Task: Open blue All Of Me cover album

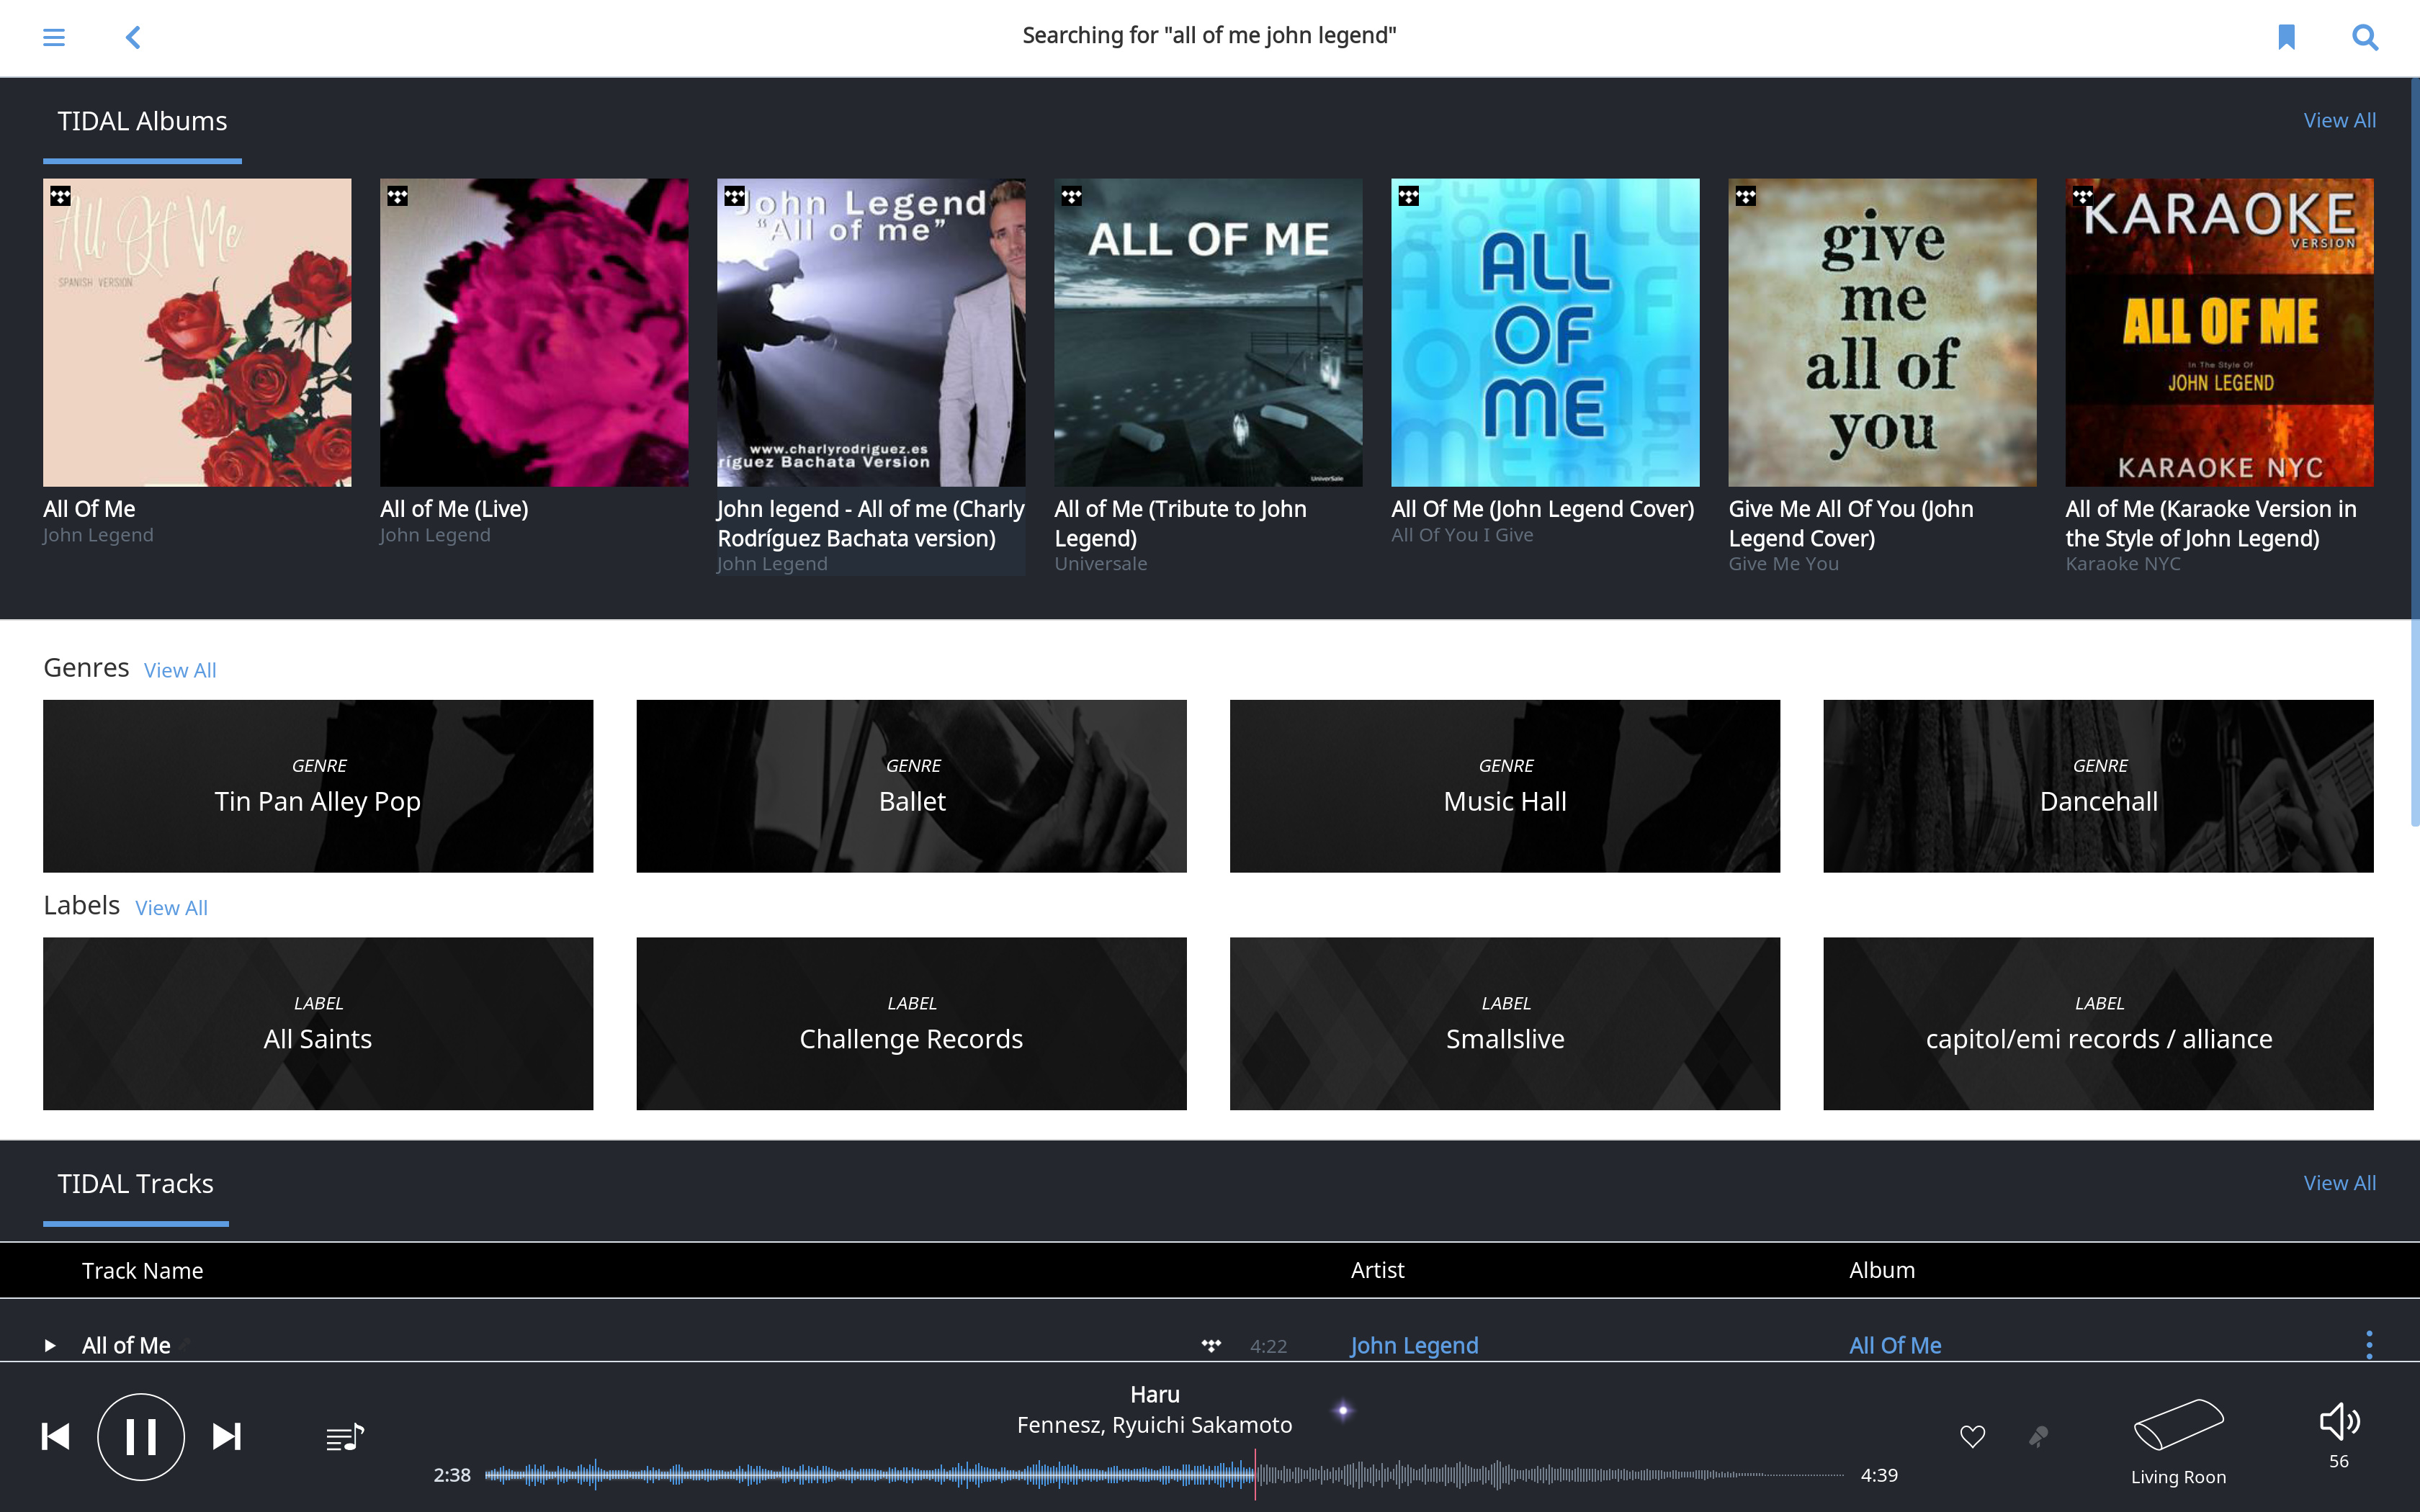Action: coord(1545,333)
